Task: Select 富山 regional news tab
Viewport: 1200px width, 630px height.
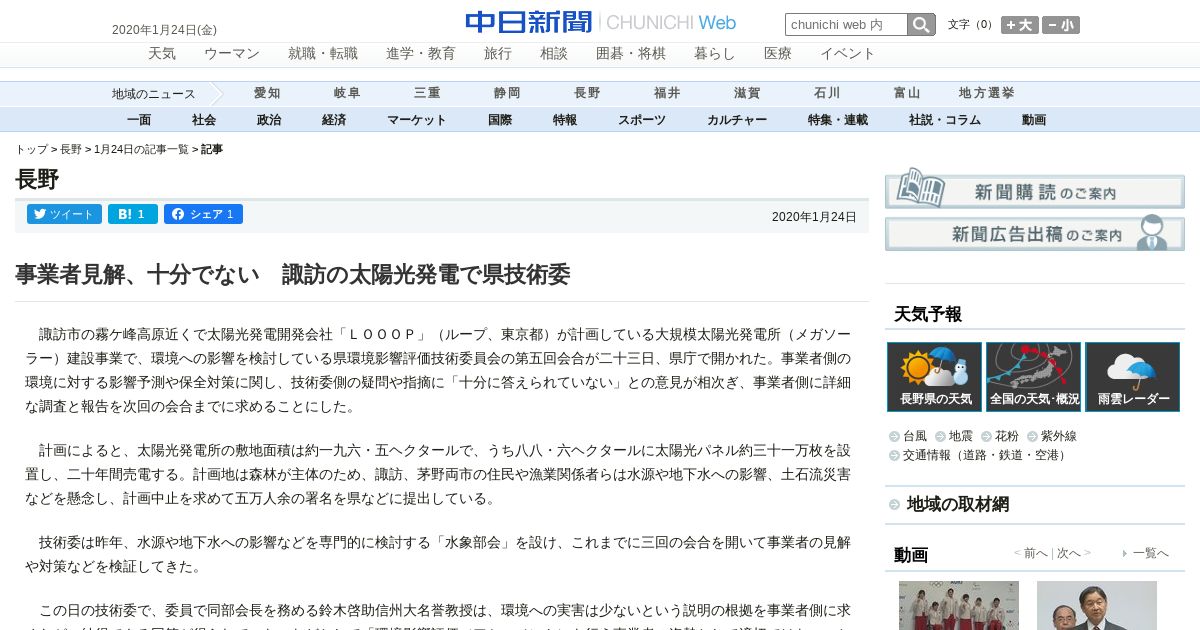Action: coord(907,93)
